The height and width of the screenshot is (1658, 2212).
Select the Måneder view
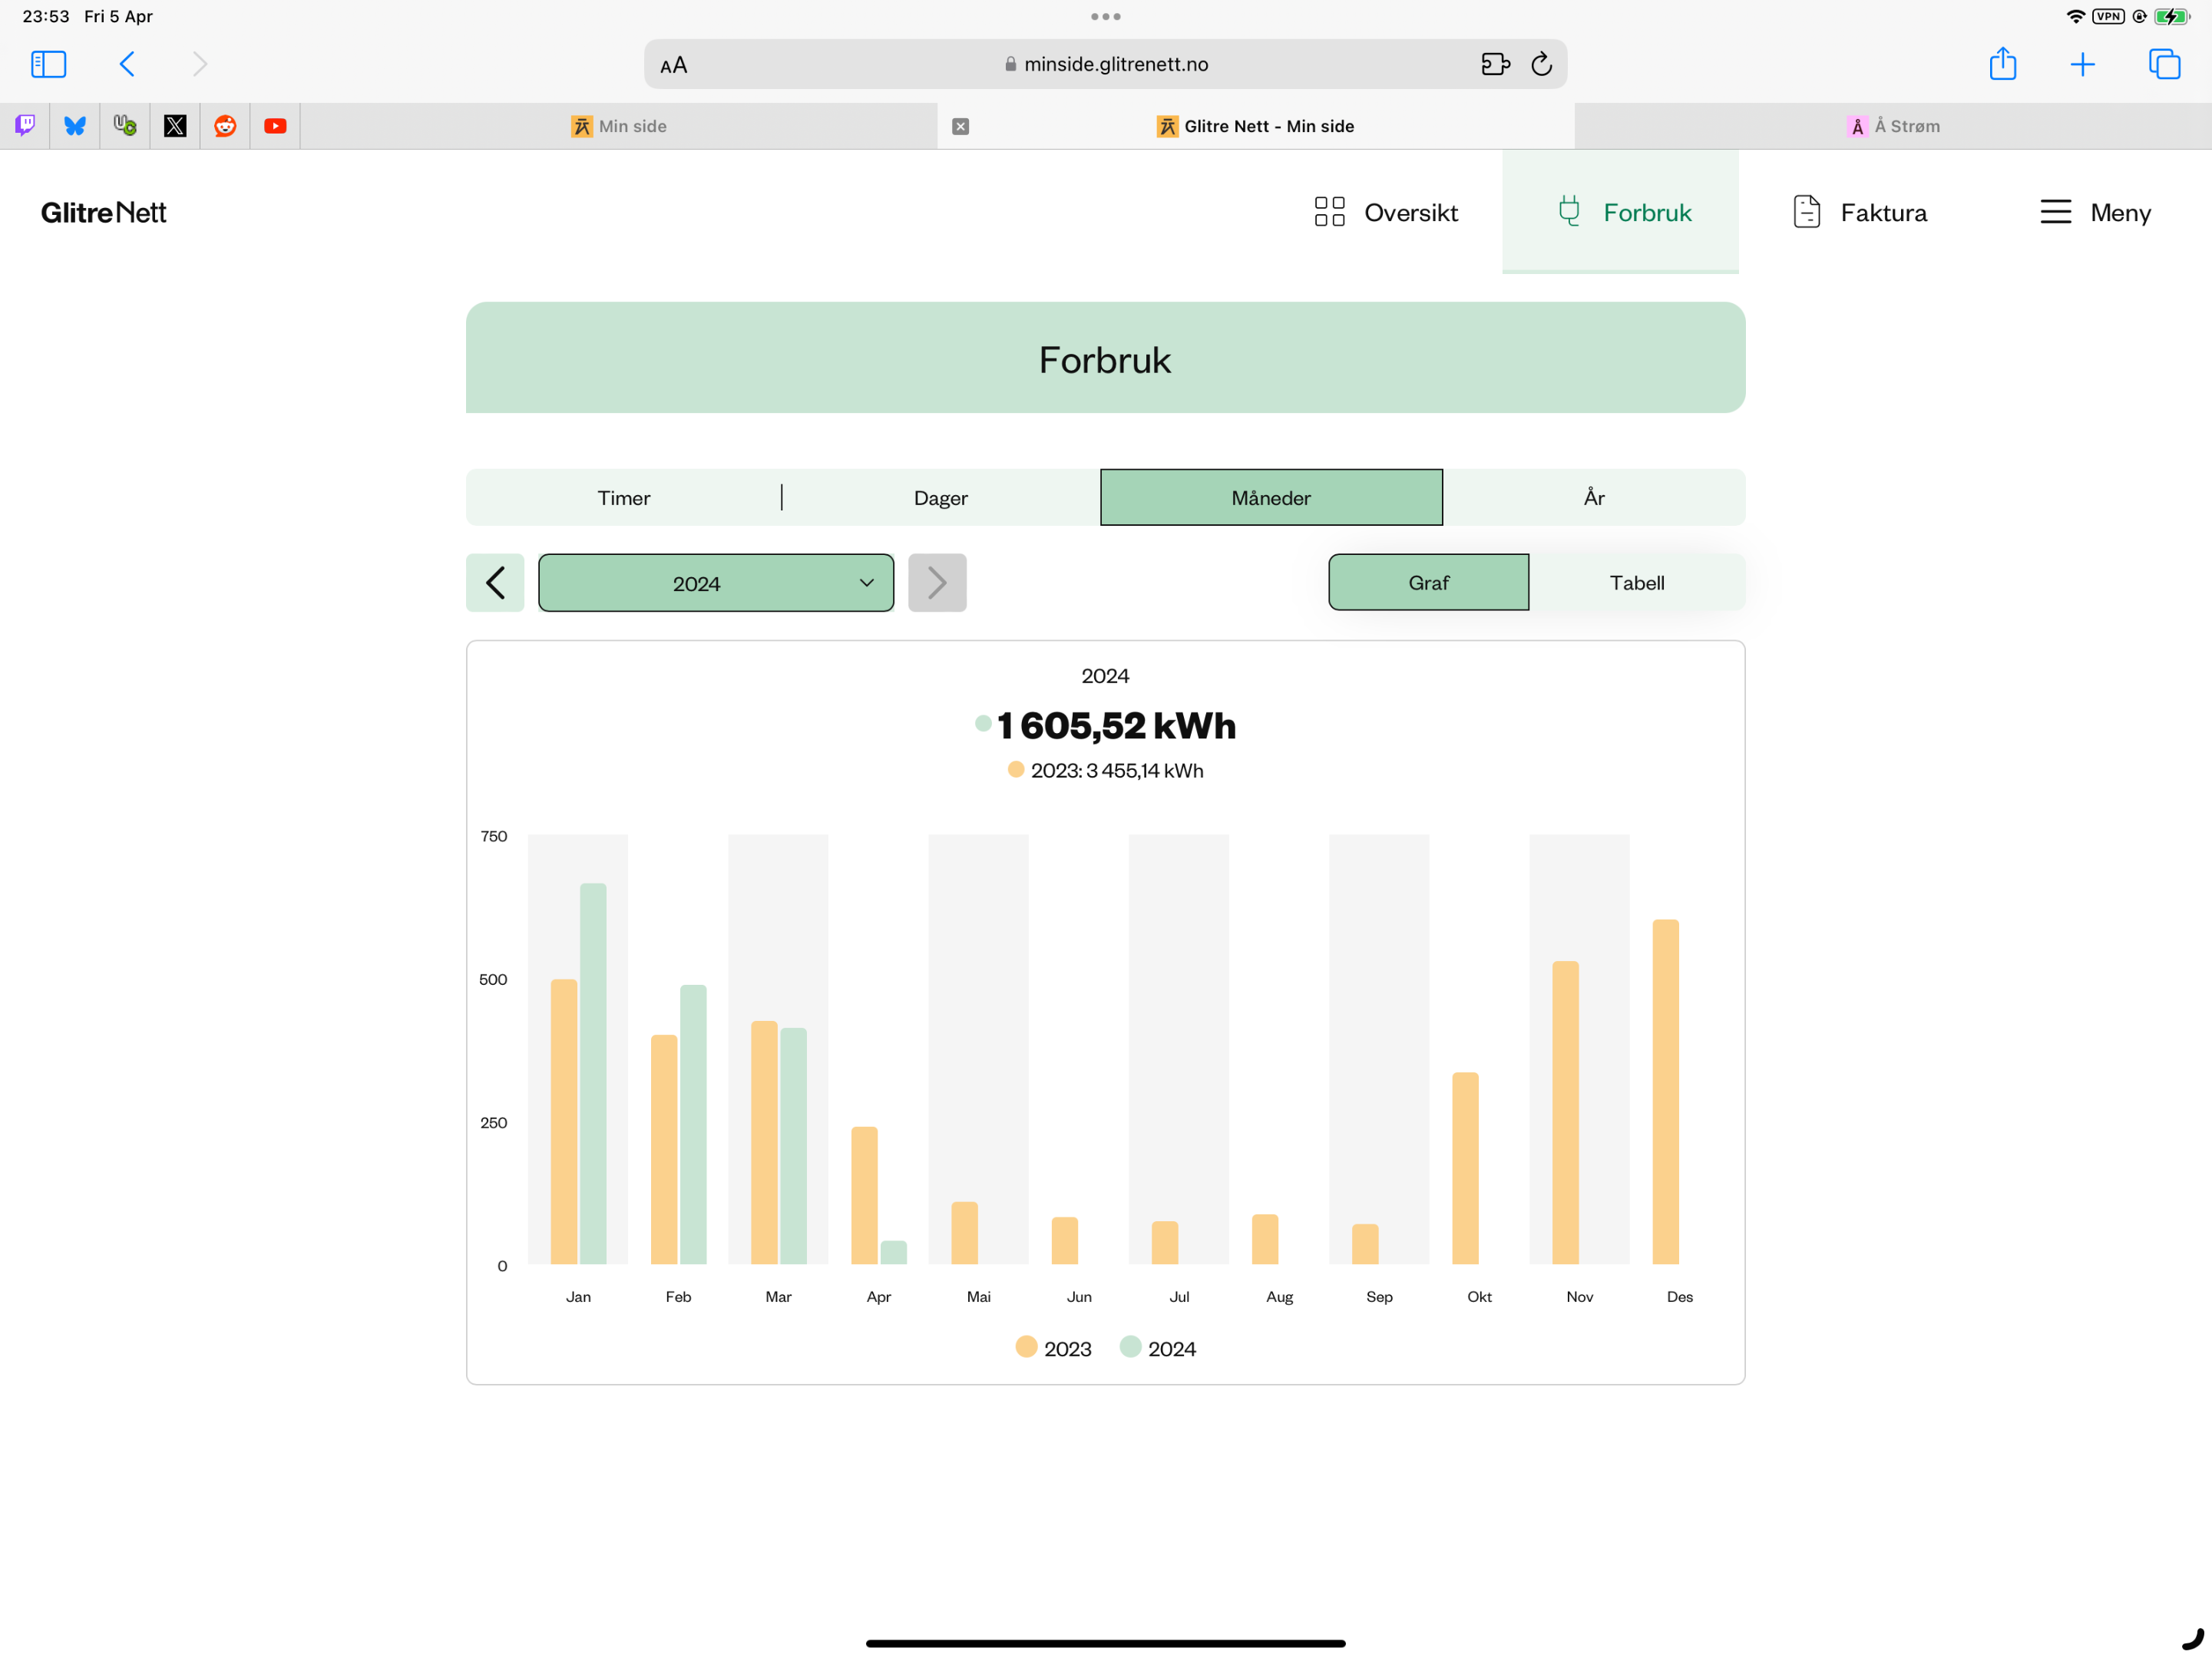[1271, 497]
